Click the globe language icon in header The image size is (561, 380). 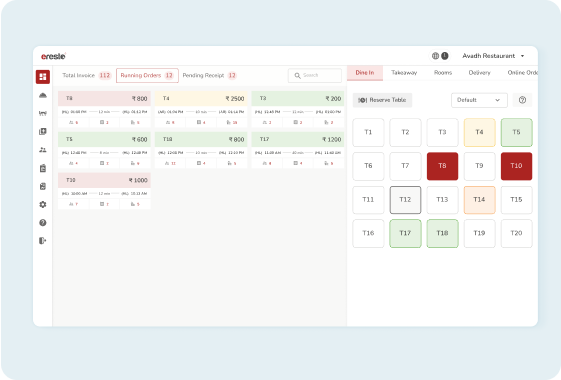[435, 56]
